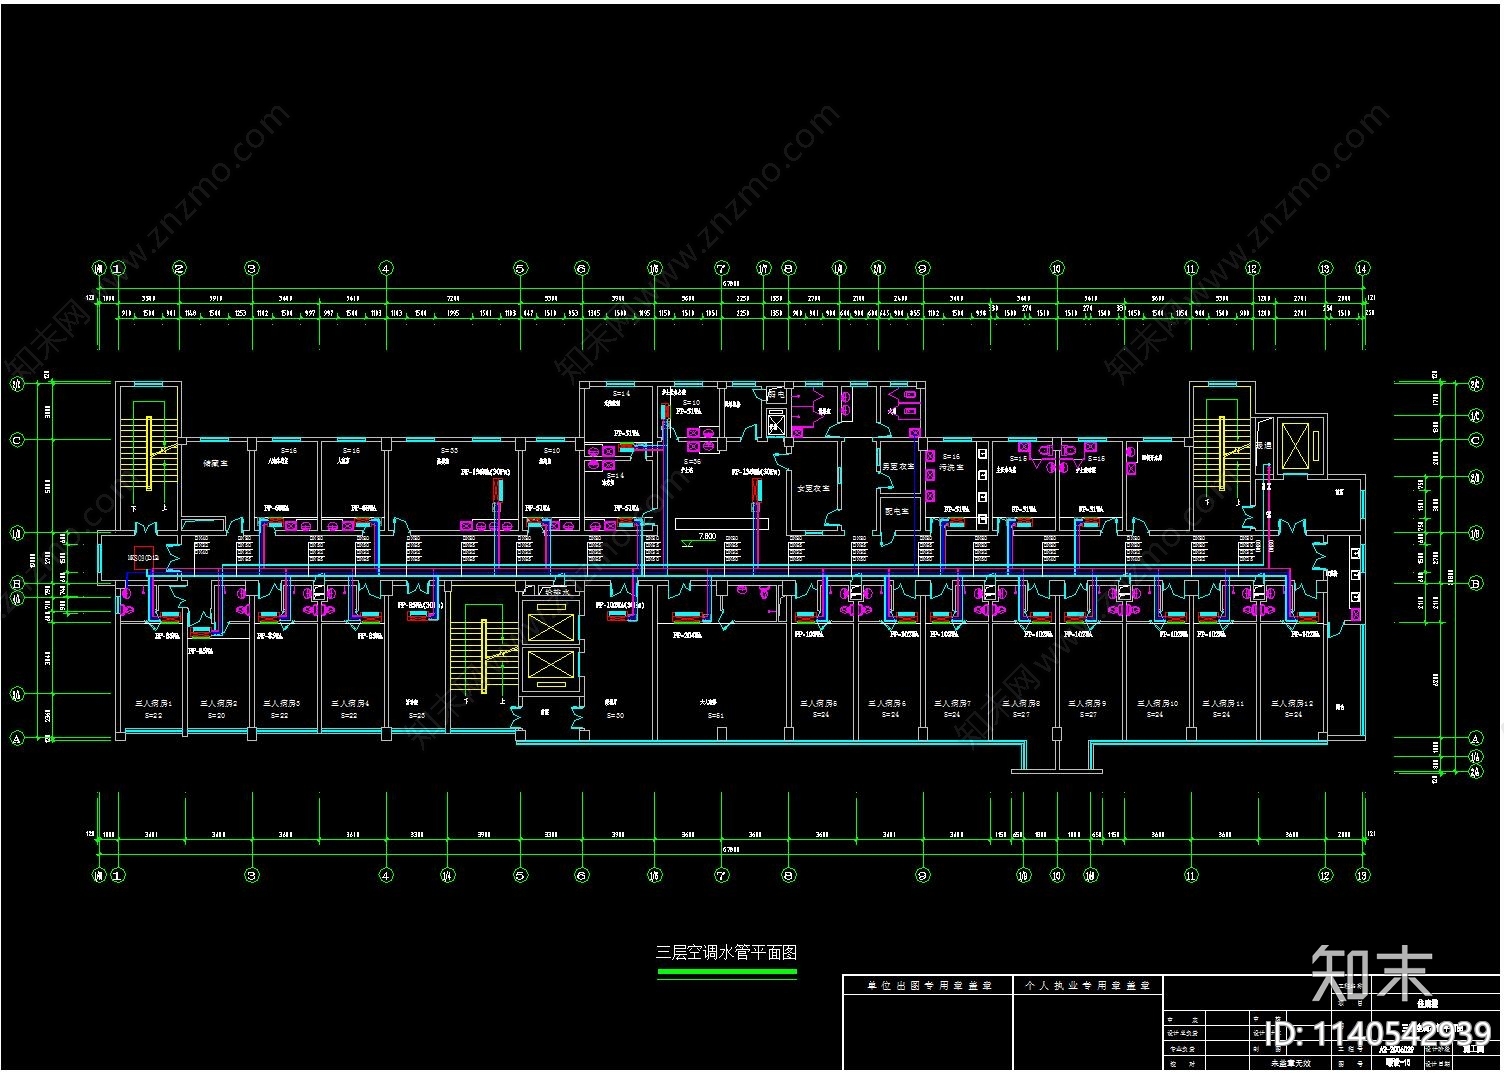Click the drawing title 三层空调水管平面图
Image resolution: width=1504 pixels, height=1073 pixels.
pos(727,953)
